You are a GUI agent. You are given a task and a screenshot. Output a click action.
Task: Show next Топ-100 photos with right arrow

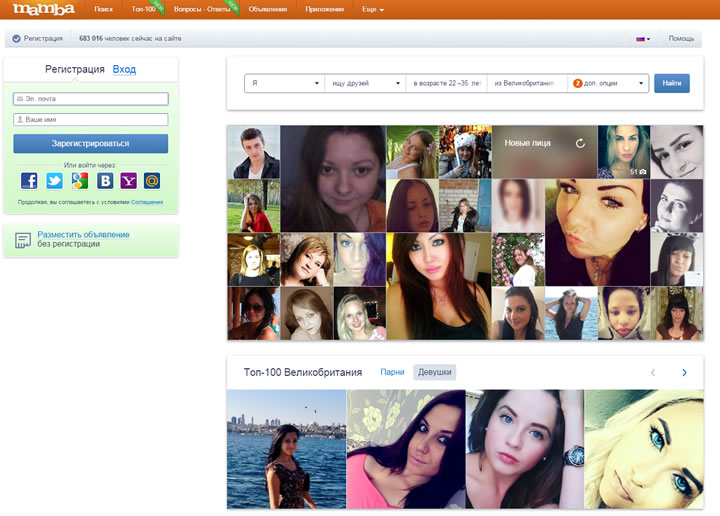684,372
